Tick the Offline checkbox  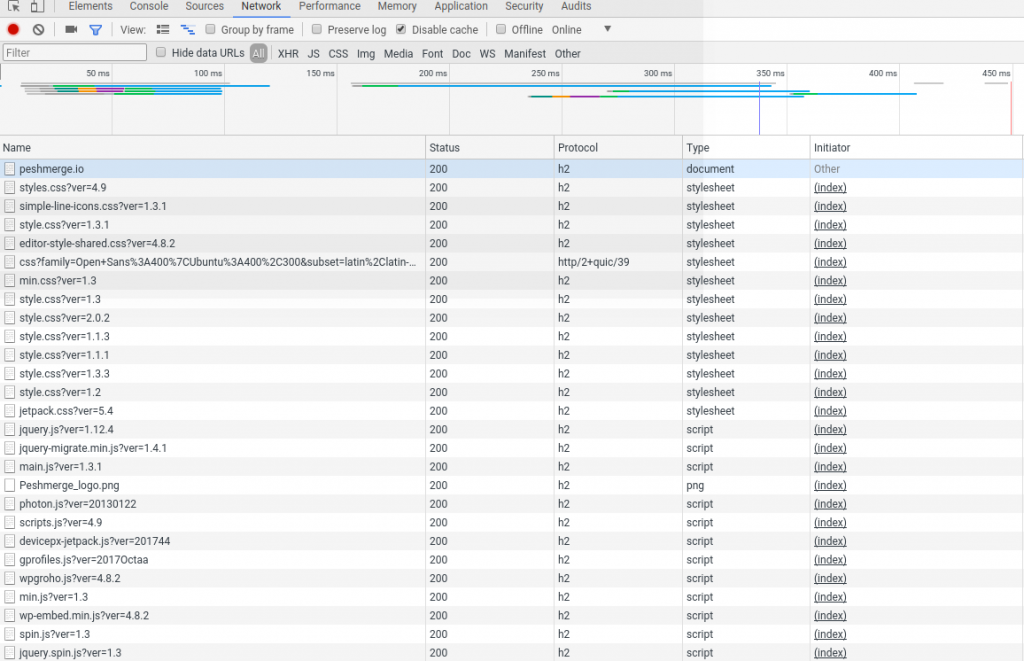point(501,29)
